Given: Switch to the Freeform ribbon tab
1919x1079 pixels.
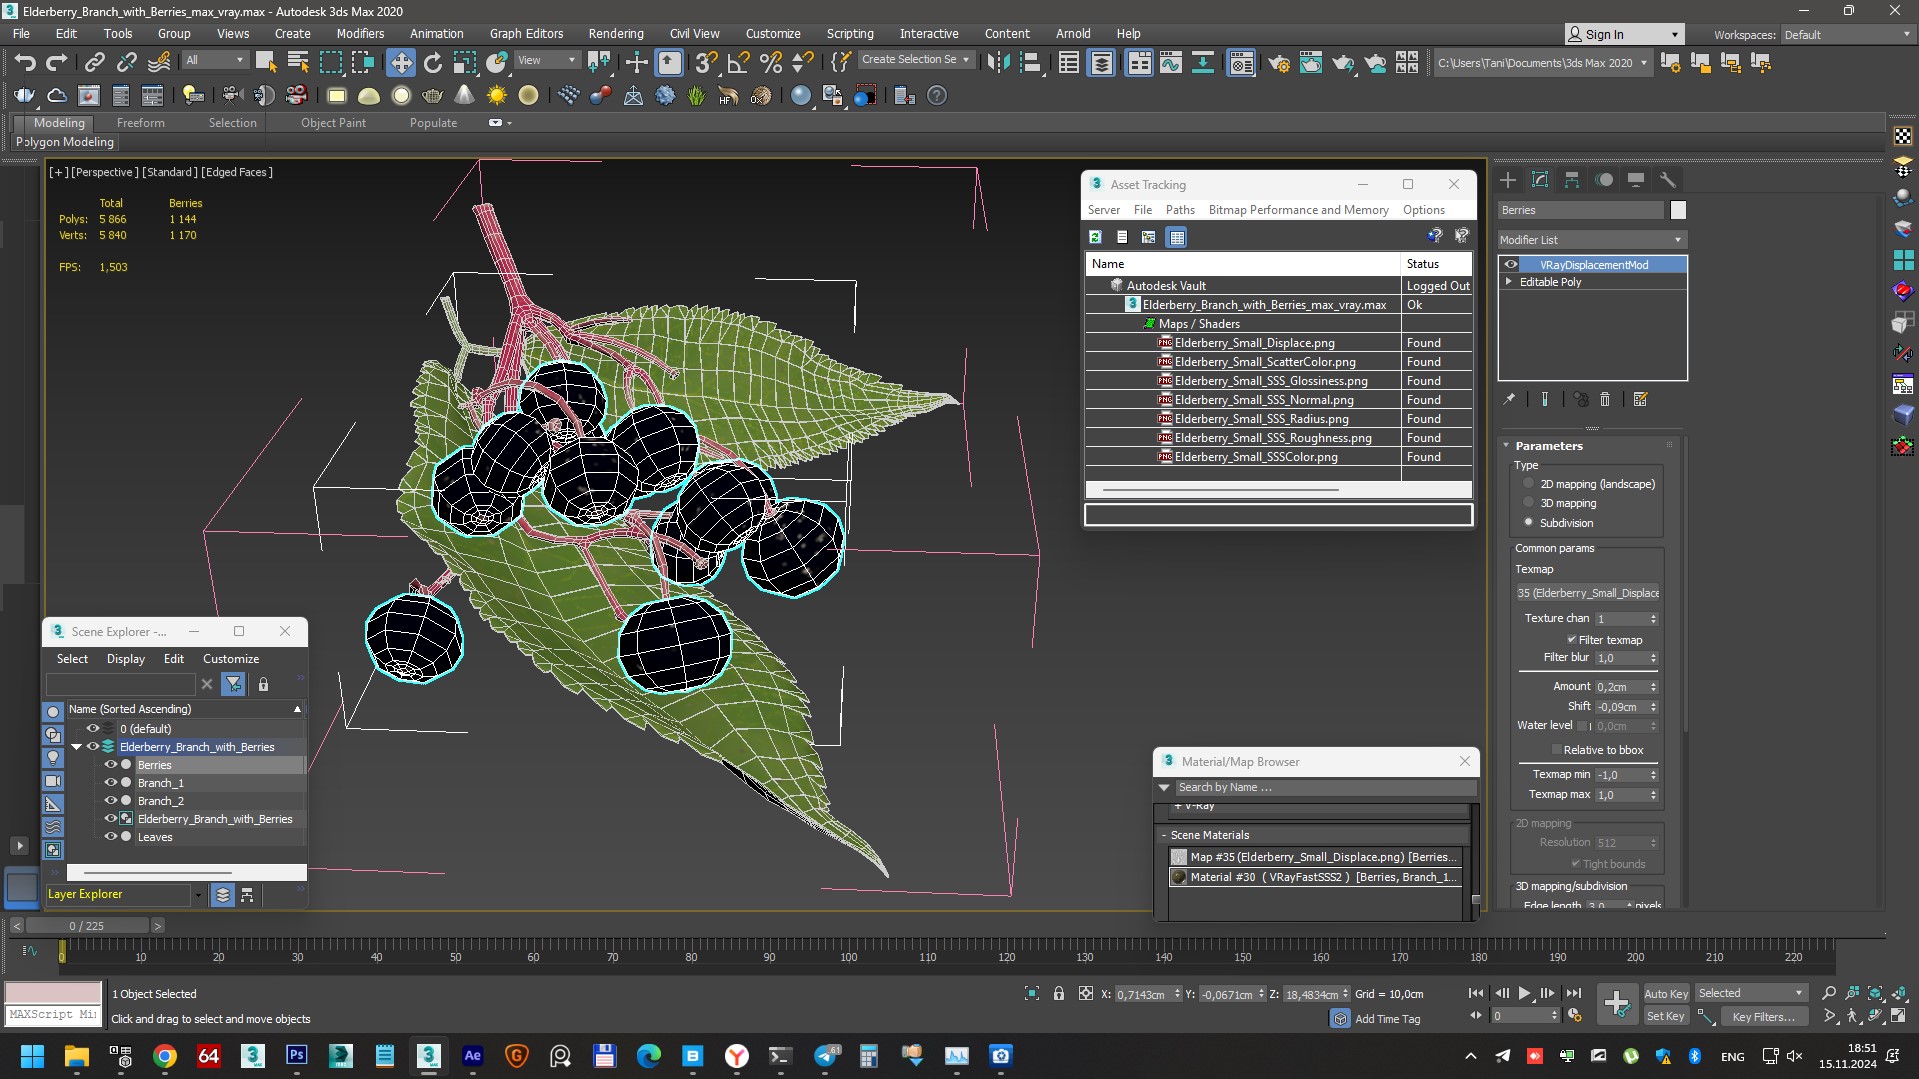Looking at the screenshot, I should pyautogui.click(x=140, y=123).
